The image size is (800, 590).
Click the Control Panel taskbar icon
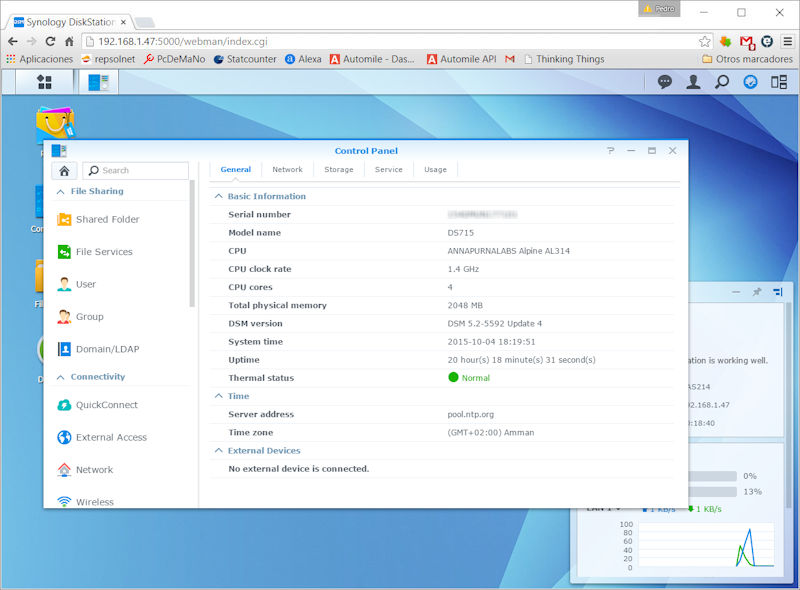point(99,82)
